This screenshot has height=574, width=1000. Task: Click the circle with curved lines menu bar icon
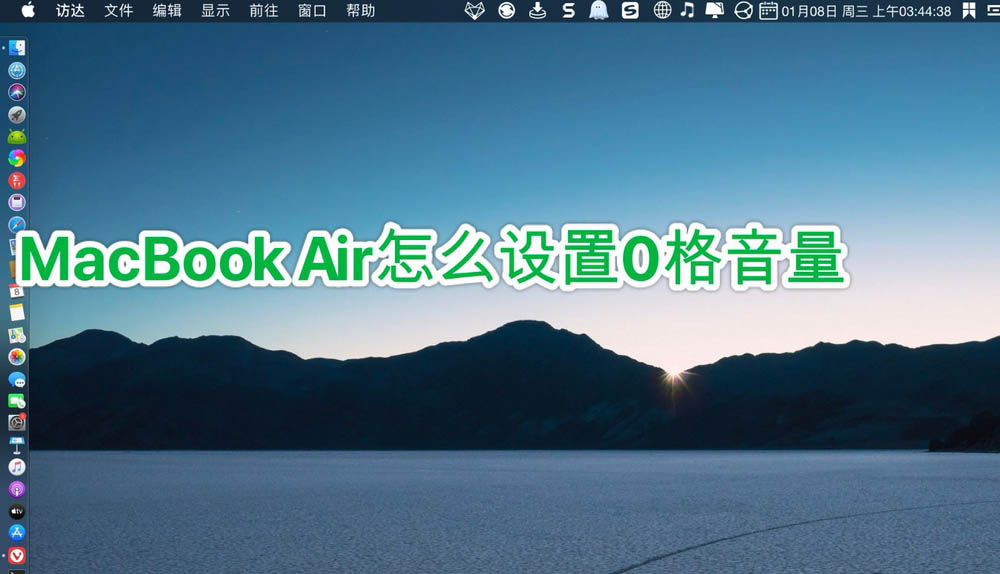tap(744, 10)
